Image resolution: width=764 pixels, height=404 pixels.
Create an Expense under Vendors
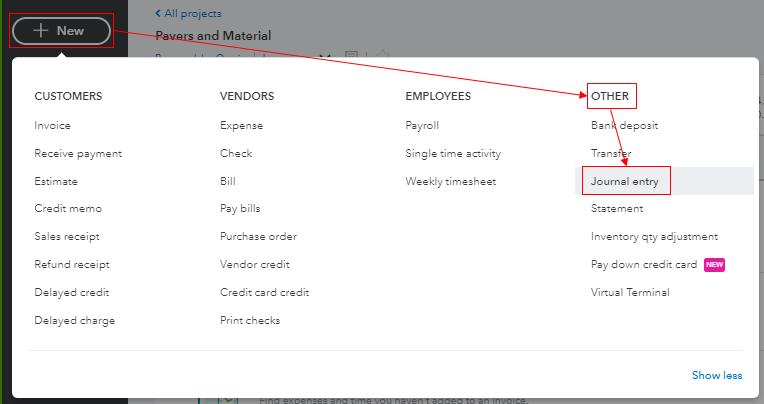[x=241, y=125]
